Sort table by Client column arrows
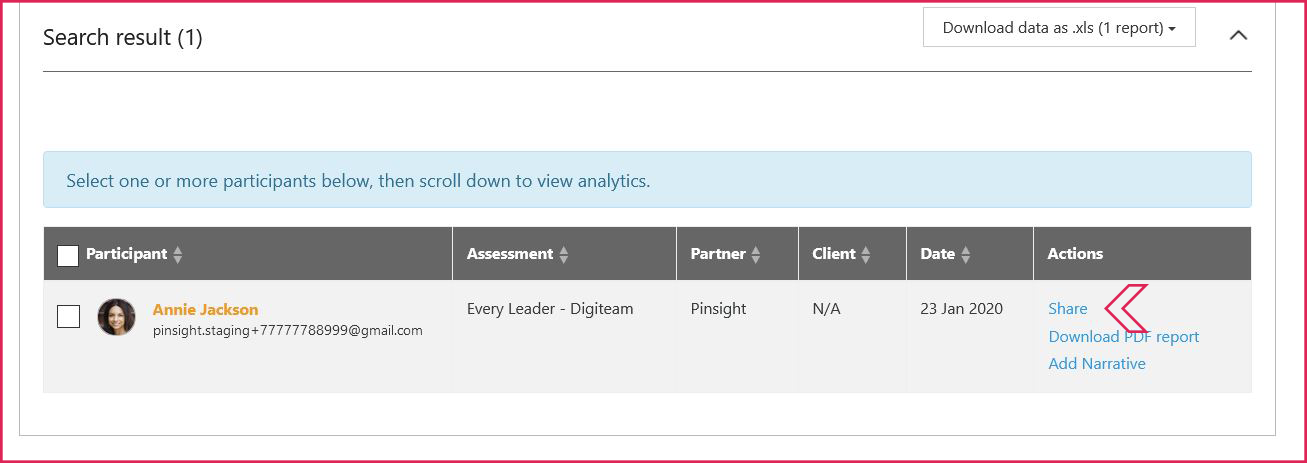1307x463 pixels. (x=866, y=255)
